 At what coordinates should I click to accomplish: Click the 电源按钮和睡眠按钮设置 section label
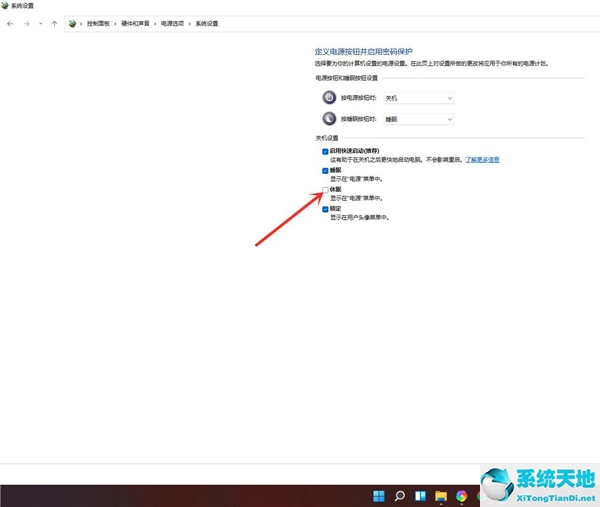347,78
